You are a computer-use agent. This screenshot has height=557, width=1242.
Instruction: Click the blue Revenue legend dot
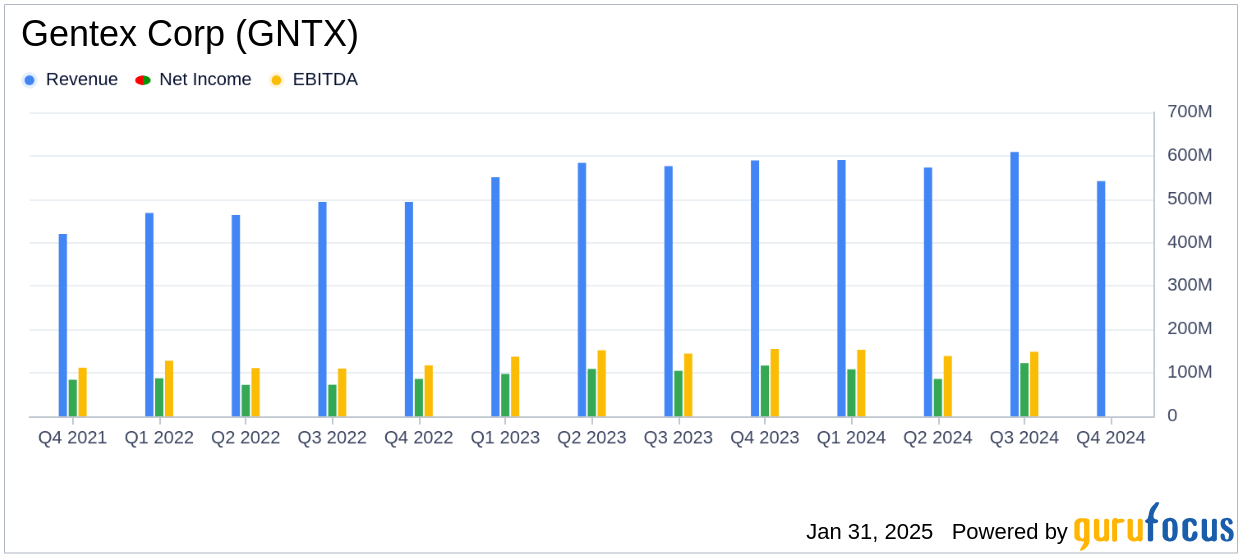pyautogui.click(x=30, y=80)
